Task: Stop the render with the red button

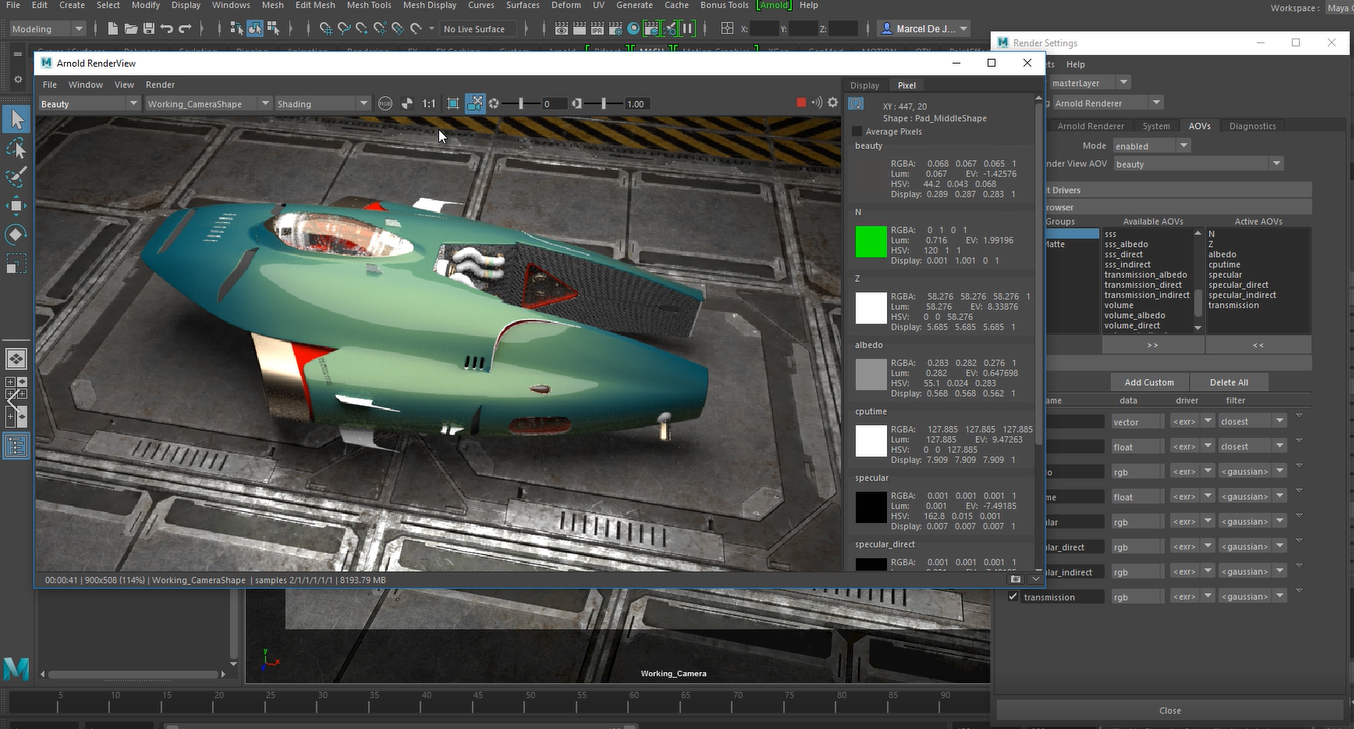Action: point(801,103)
